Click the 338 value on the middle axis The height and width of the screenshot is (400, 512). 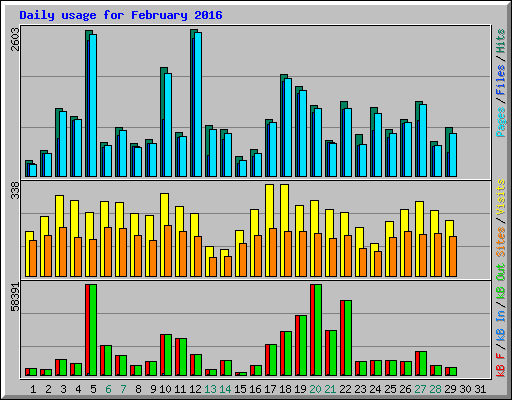[x=15, y=191]
